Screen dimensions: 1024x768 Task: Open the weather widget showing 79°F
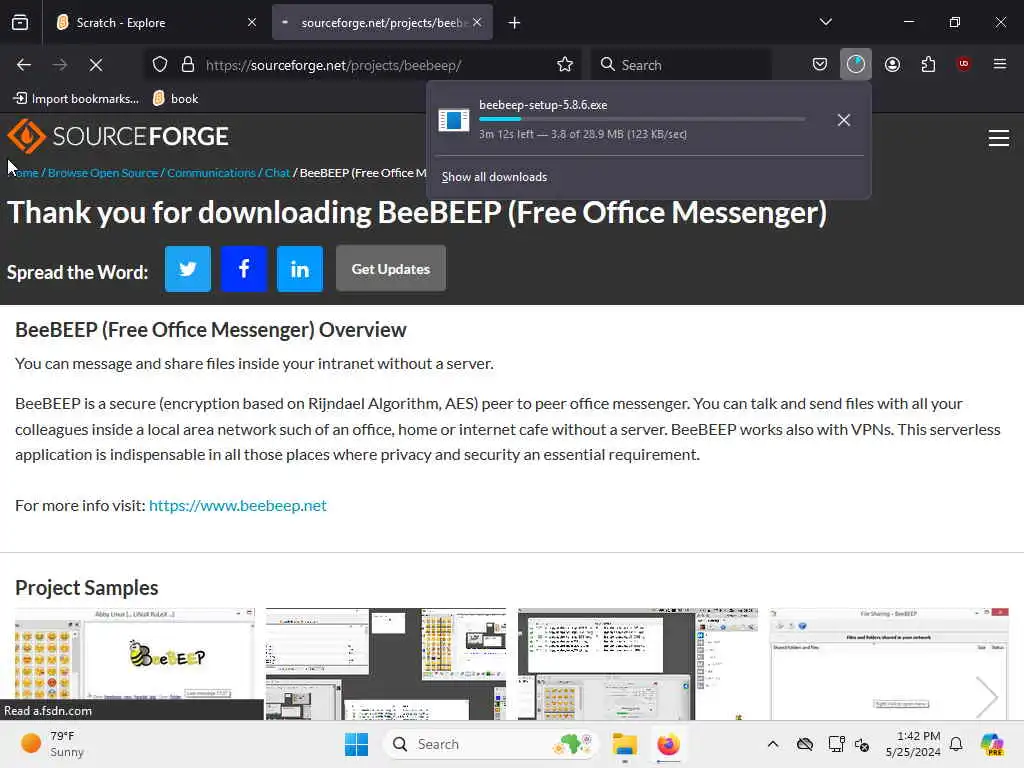click(x=54, y=744)
